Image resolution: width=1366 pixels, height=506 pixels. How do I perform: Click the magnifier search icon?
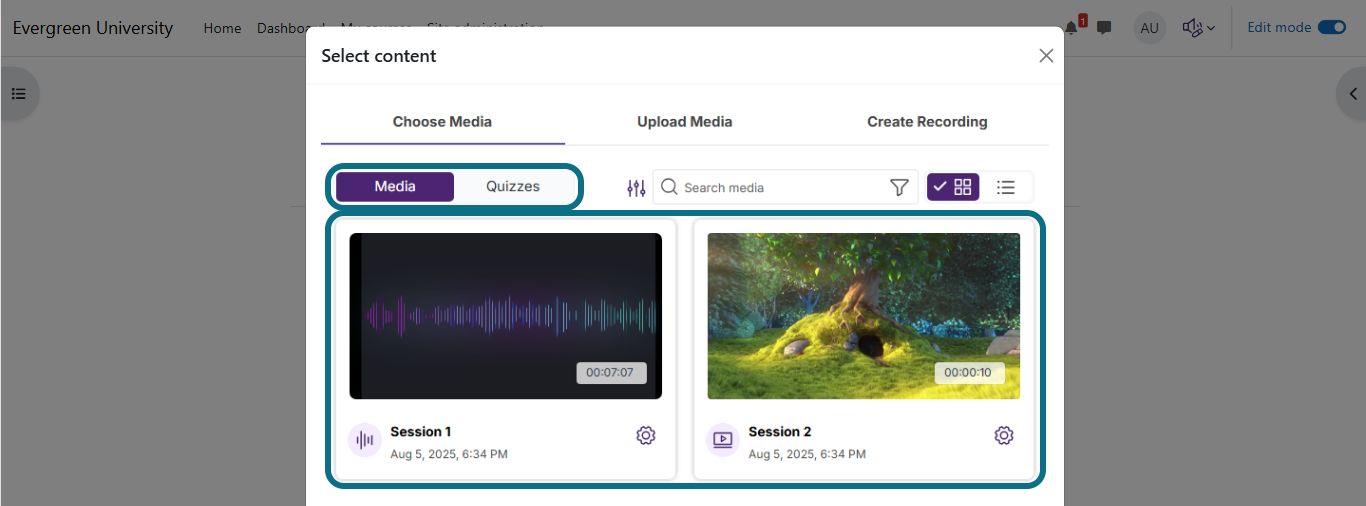pyautogui.click(x=670, y=187)
